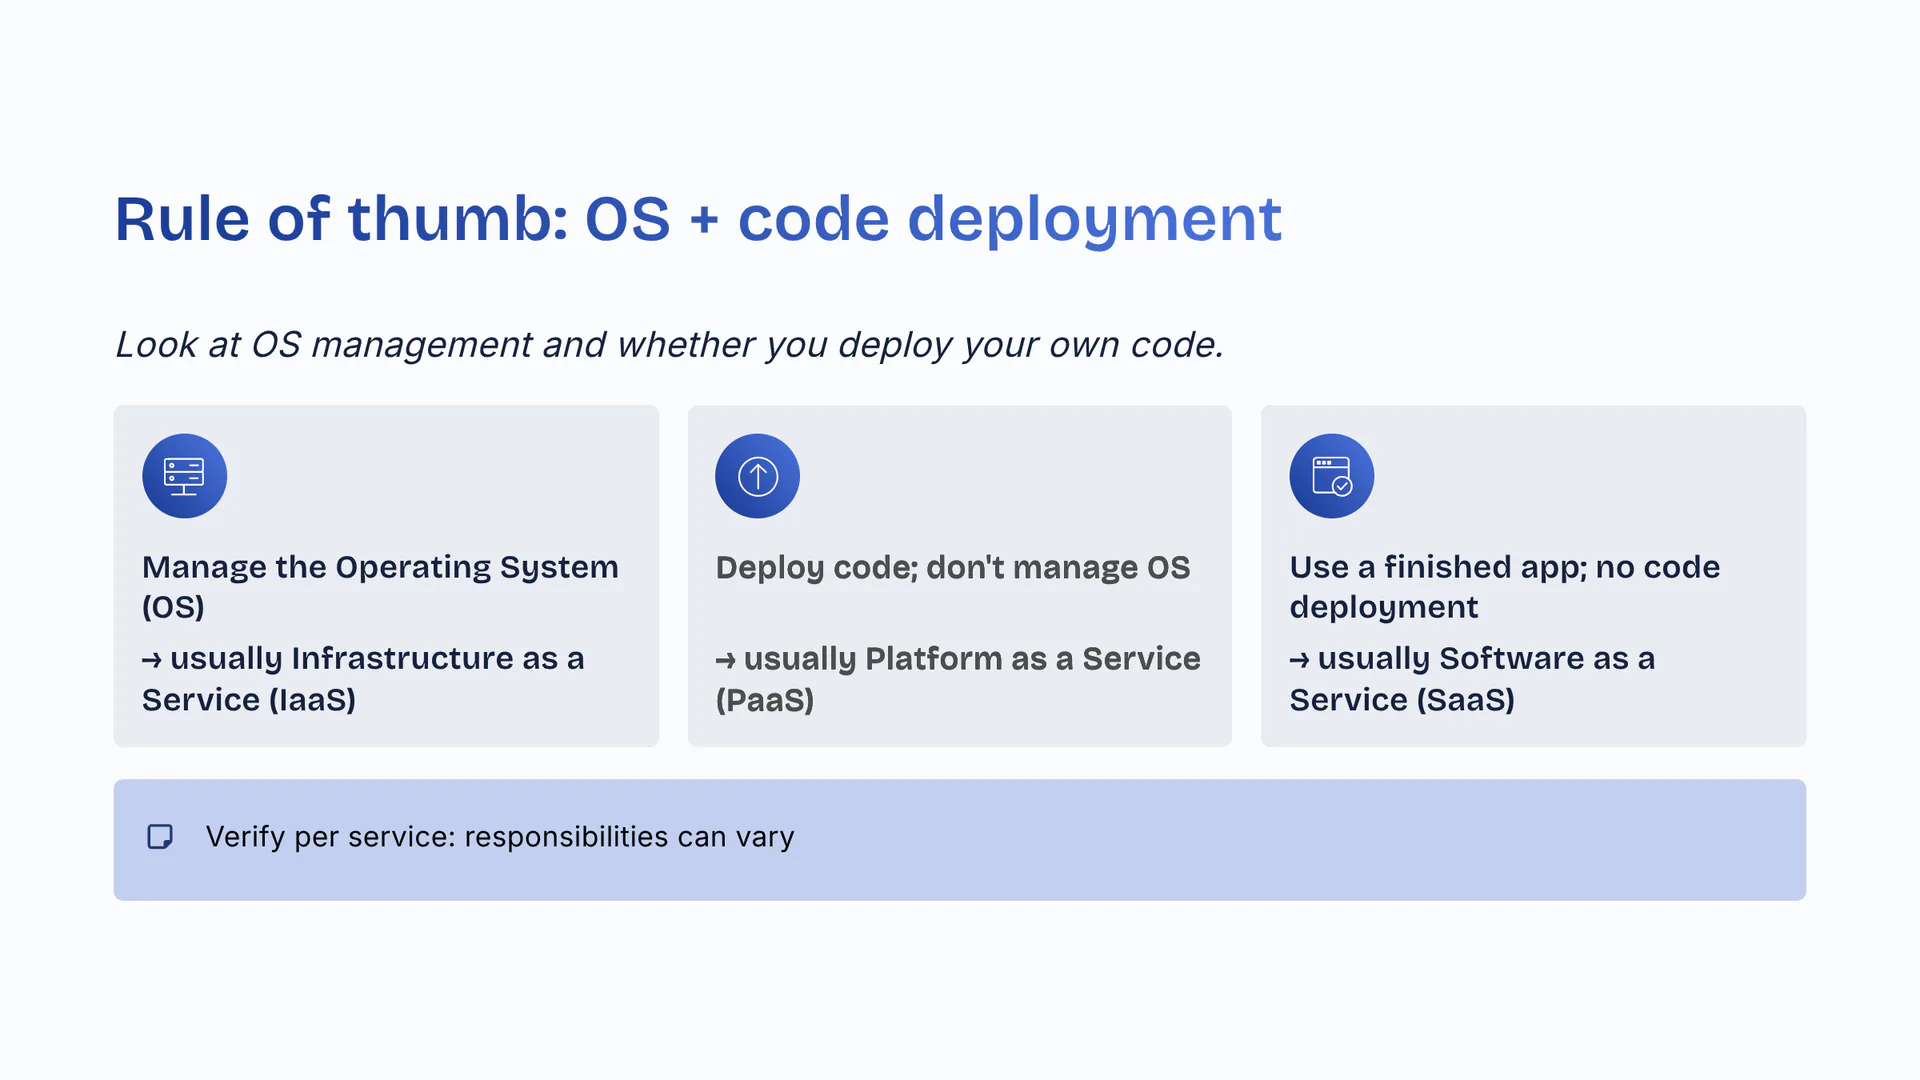This screenshot has height=1080, width=1920.
Task: Select the slide title 'Rule of thumb'
Action: pyautogui.click(x=340, y=219)
